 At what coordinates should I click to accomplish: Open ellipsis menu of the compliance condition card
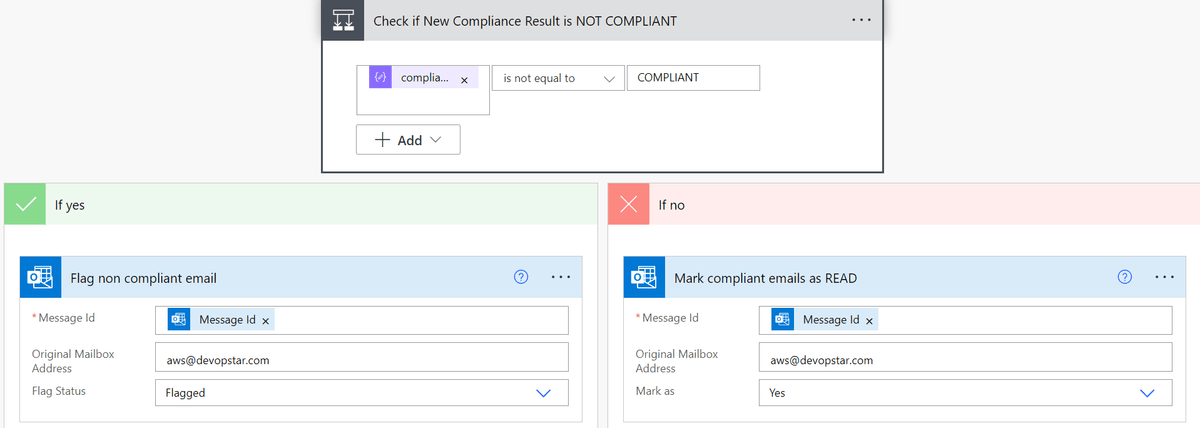(861, 21)
